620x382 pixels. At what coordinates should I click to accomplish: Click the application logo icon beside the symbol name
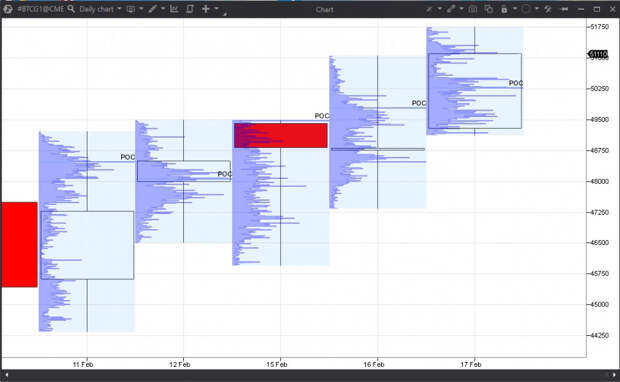[8, 9]
